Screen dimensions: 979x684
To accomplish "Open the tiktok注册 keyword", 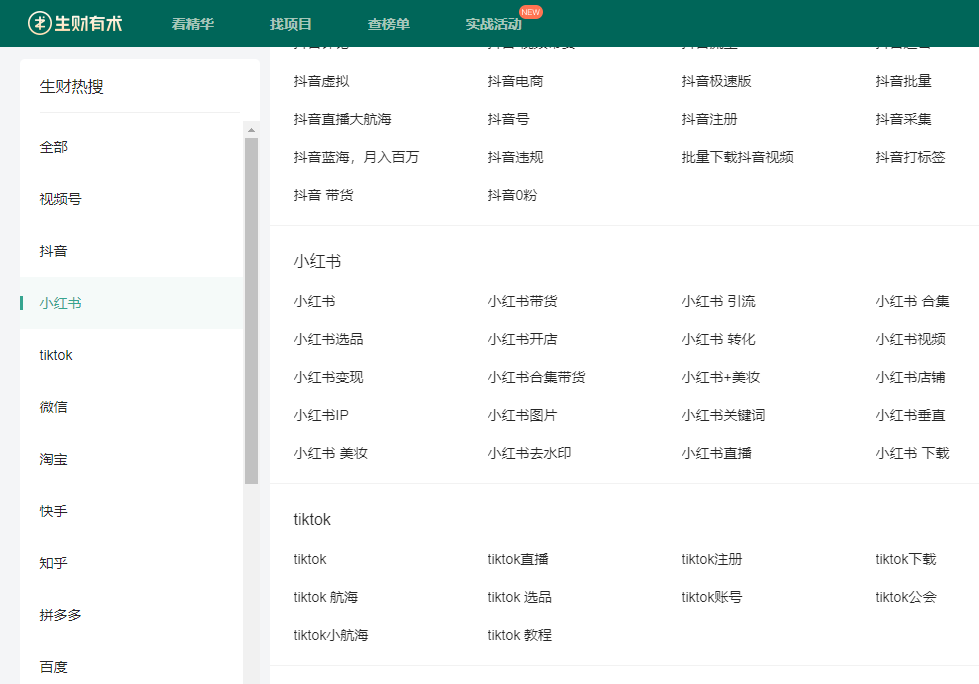I will coord(712,560).
